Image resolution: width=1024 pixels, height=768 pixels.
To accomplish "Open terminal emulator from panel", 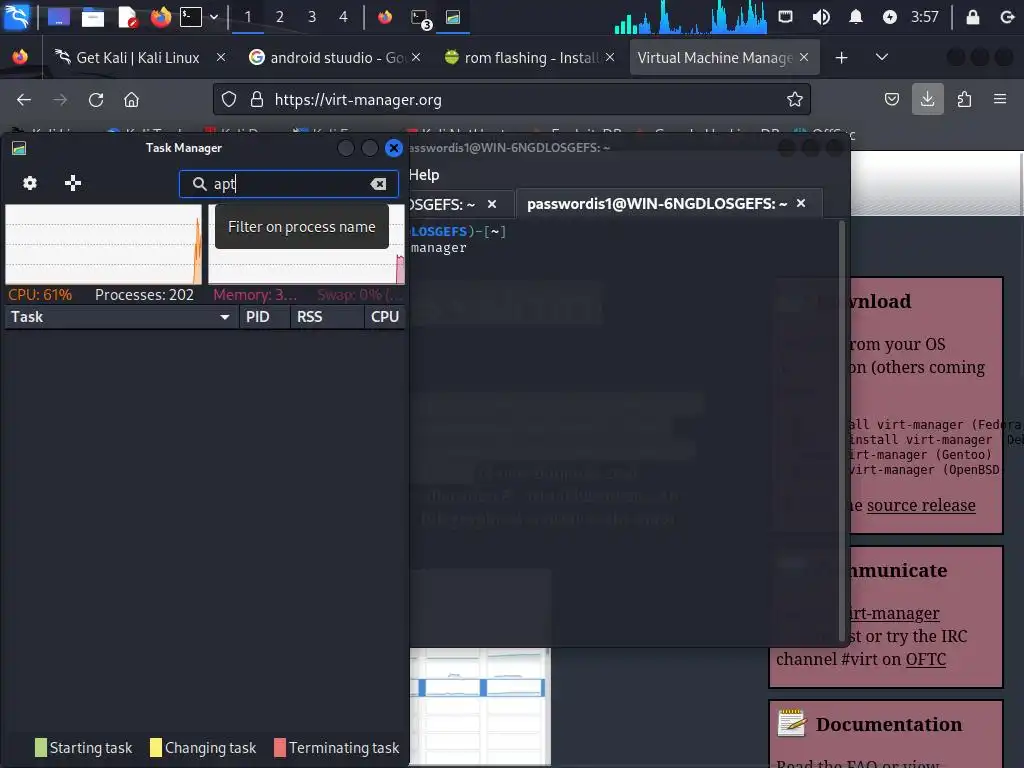I will coord(191,17).
